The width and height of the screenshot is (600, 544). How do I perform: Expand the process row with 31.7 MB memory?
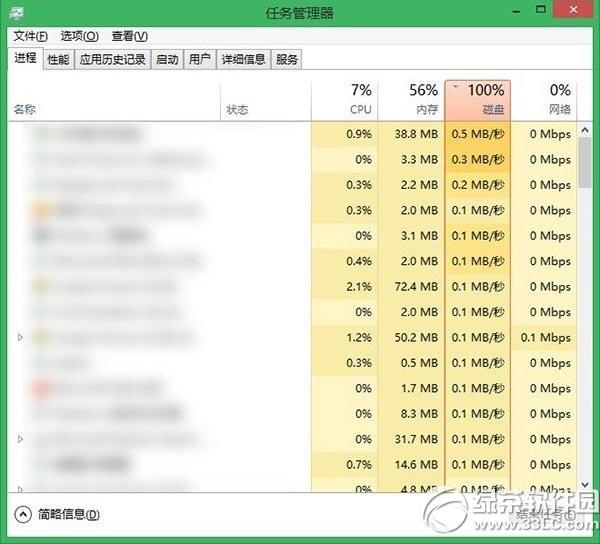pos(20,439)
